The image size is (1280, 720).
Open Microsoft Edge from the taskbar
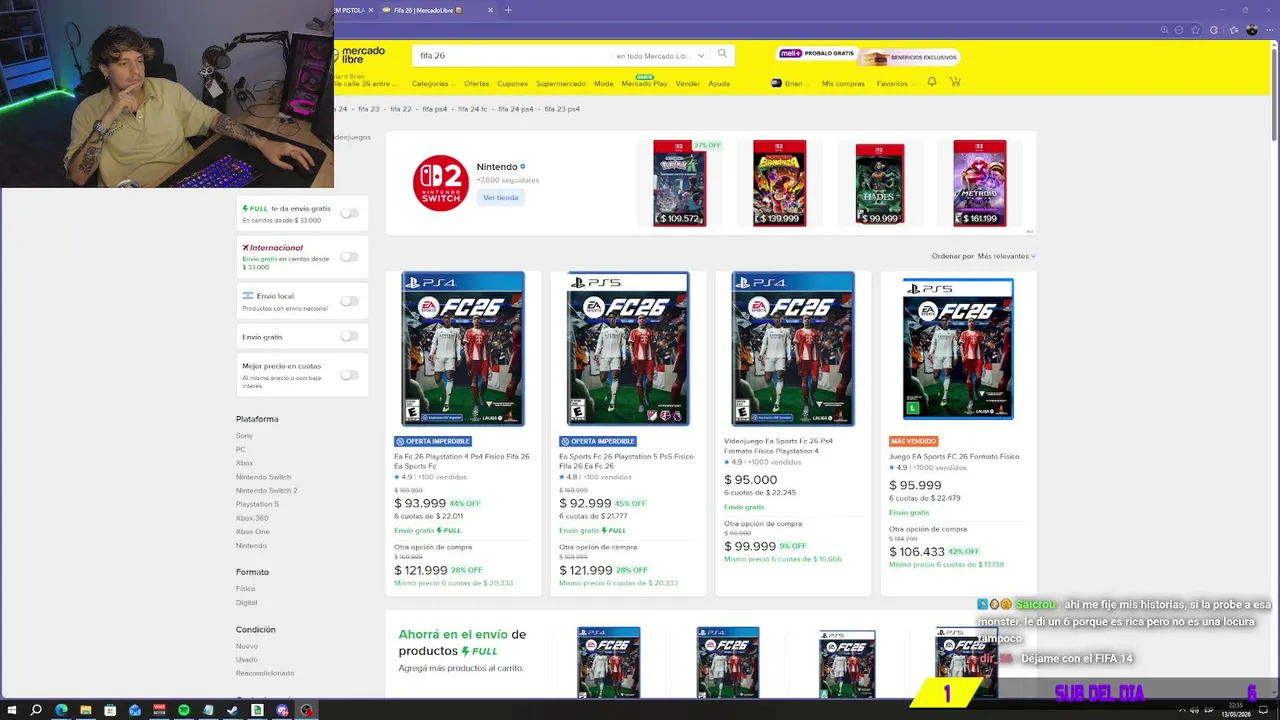tap(61, 710)
